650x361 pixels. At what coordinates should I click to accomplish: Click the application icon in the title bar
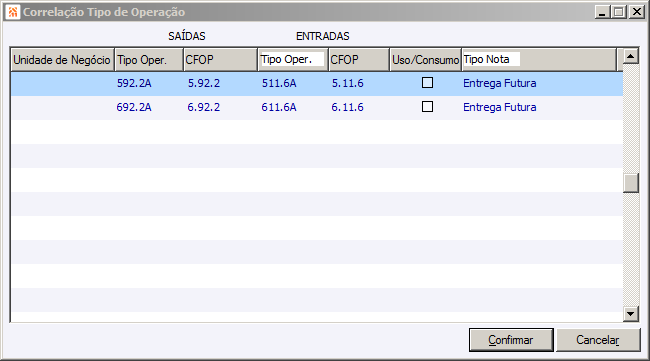[12, 12]
